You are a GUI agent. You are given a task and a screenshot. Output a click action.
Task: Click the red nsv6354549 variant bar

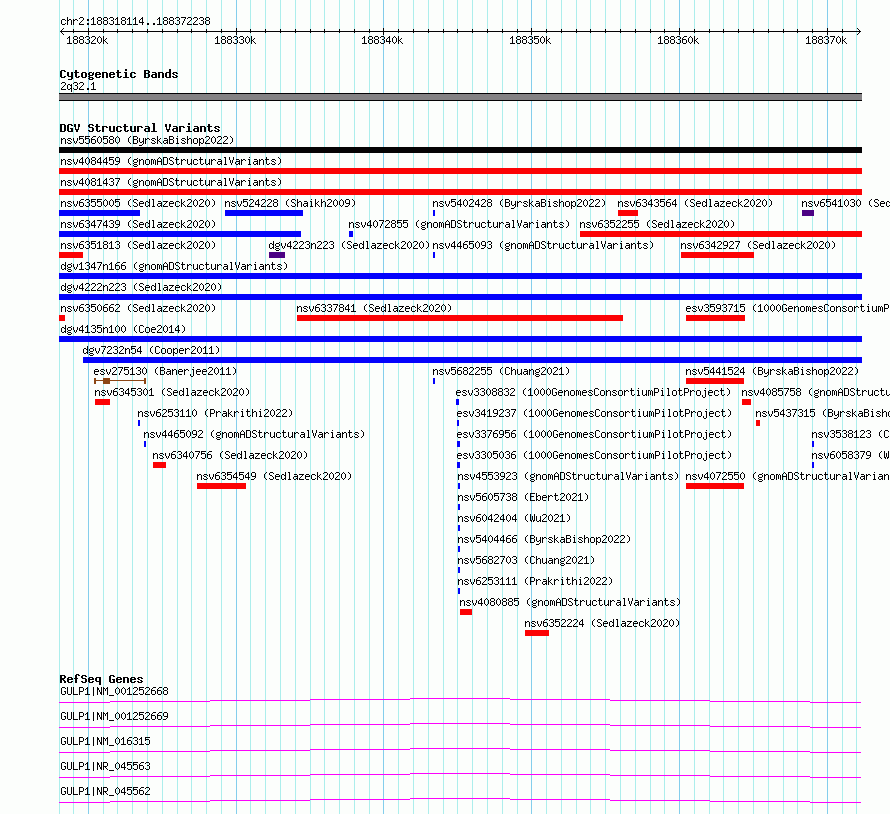click(221, 486)
